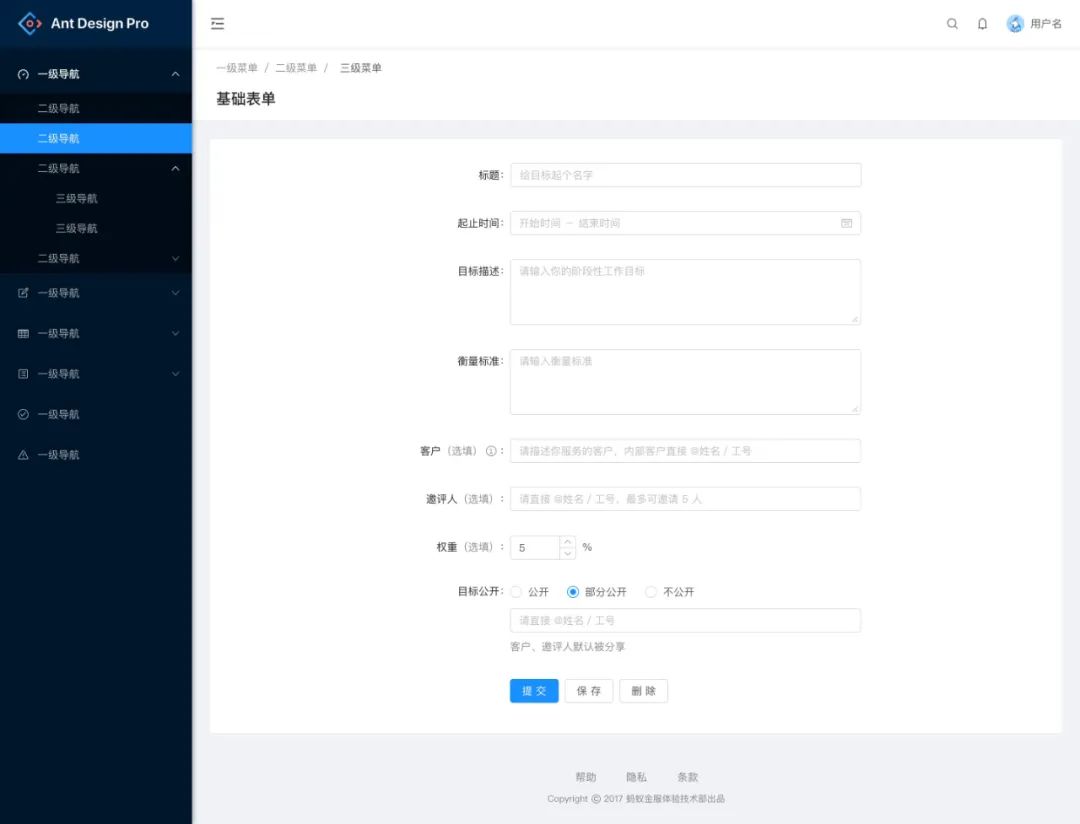Increase the 权重 value with up arrow
This screenshot has width=1080, height=824.
pyautogui.click(x=568, y=542)
